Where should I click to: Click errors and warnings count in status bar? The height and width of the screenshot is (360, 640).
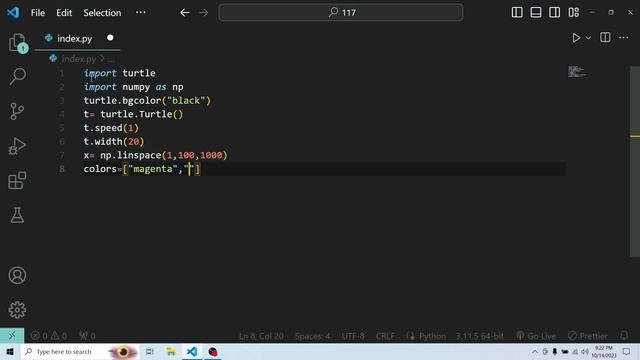49,336
